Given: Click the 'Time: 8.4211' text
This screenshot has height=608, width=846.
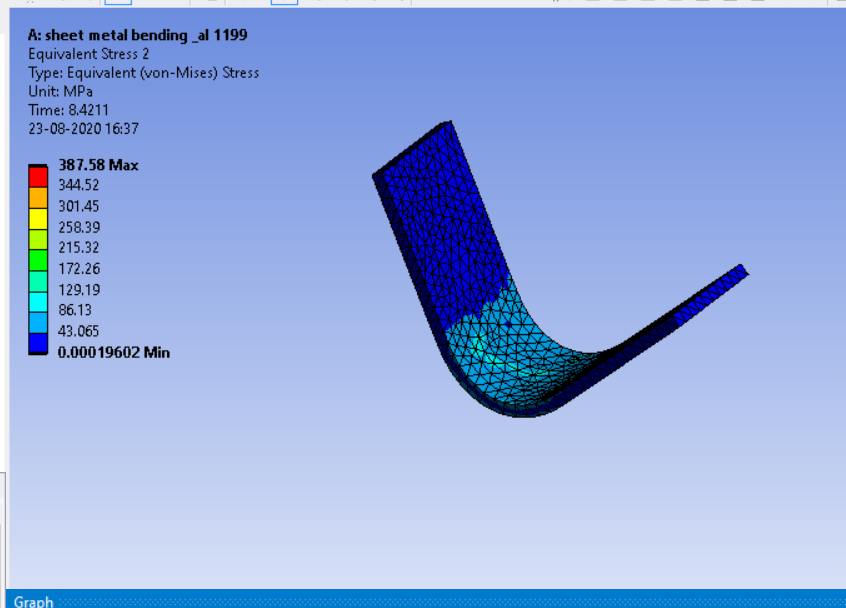Looking at the screenshot, I should pos(69,110).
